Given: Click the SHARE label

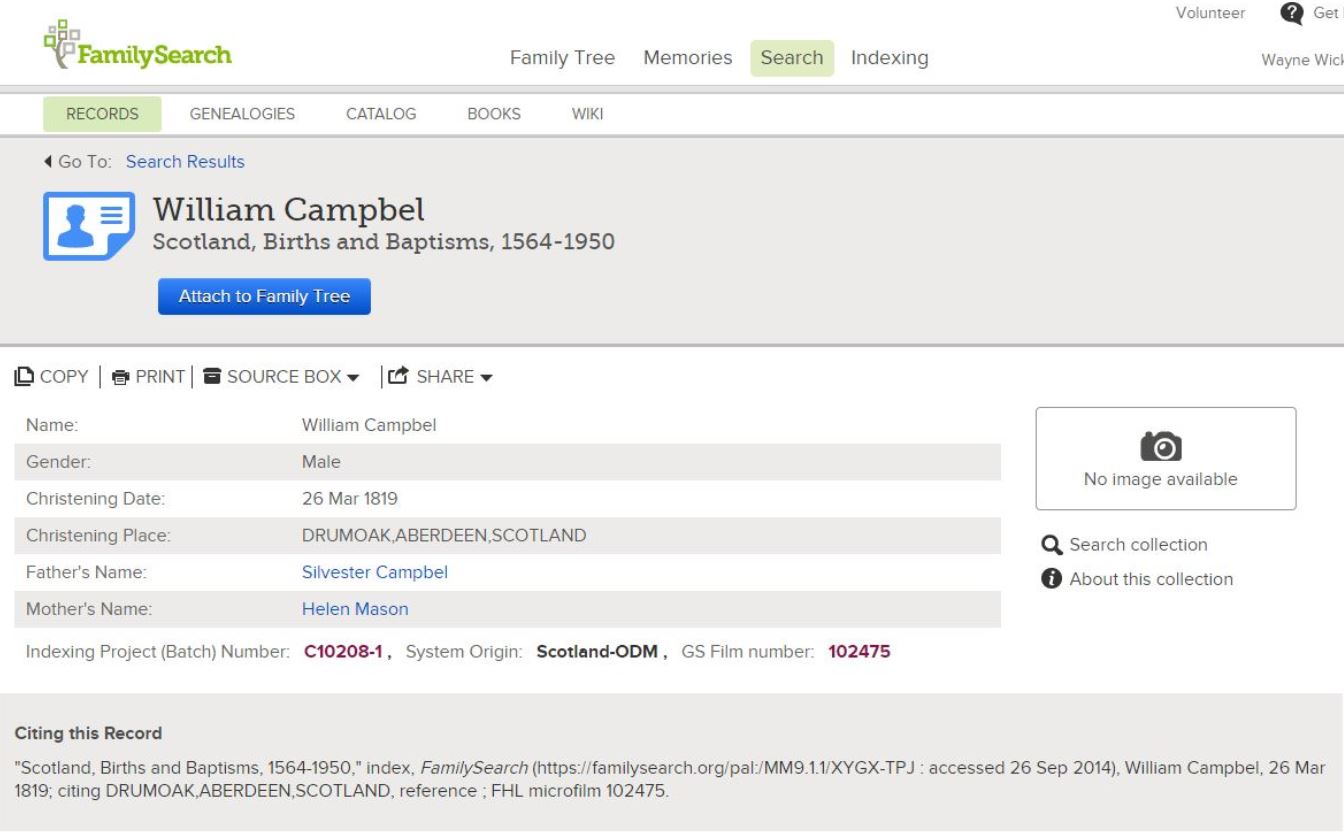Looking at the screenshot, I should point(445,377).
